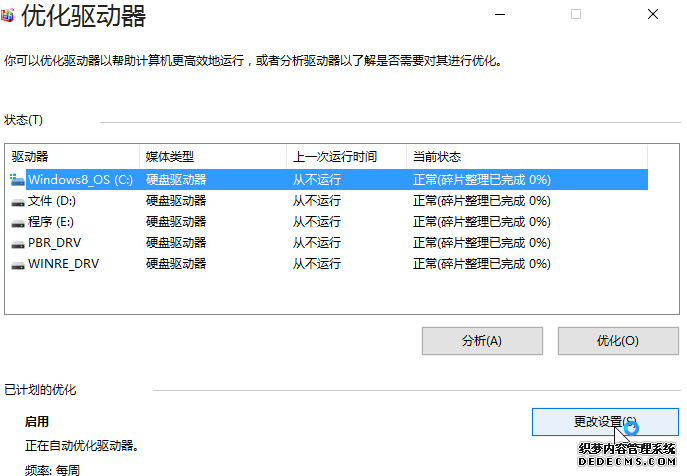687x476 pixels.
Task: Click current status of Windows8_OS (C:)
Action: (x=482, y=180)
